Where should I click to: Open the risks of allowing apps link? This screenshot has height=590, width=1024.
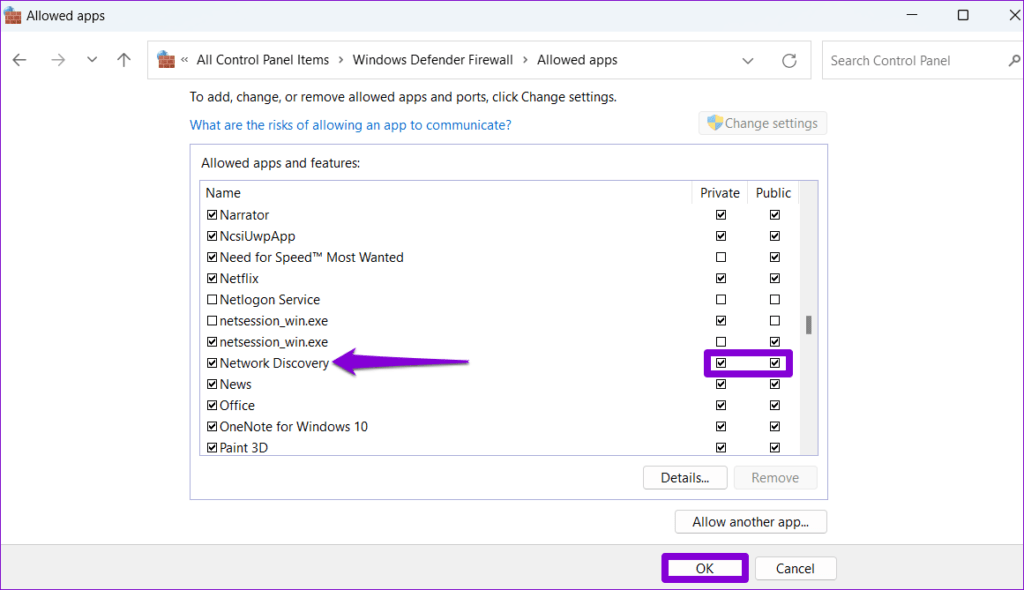point(350,124)
